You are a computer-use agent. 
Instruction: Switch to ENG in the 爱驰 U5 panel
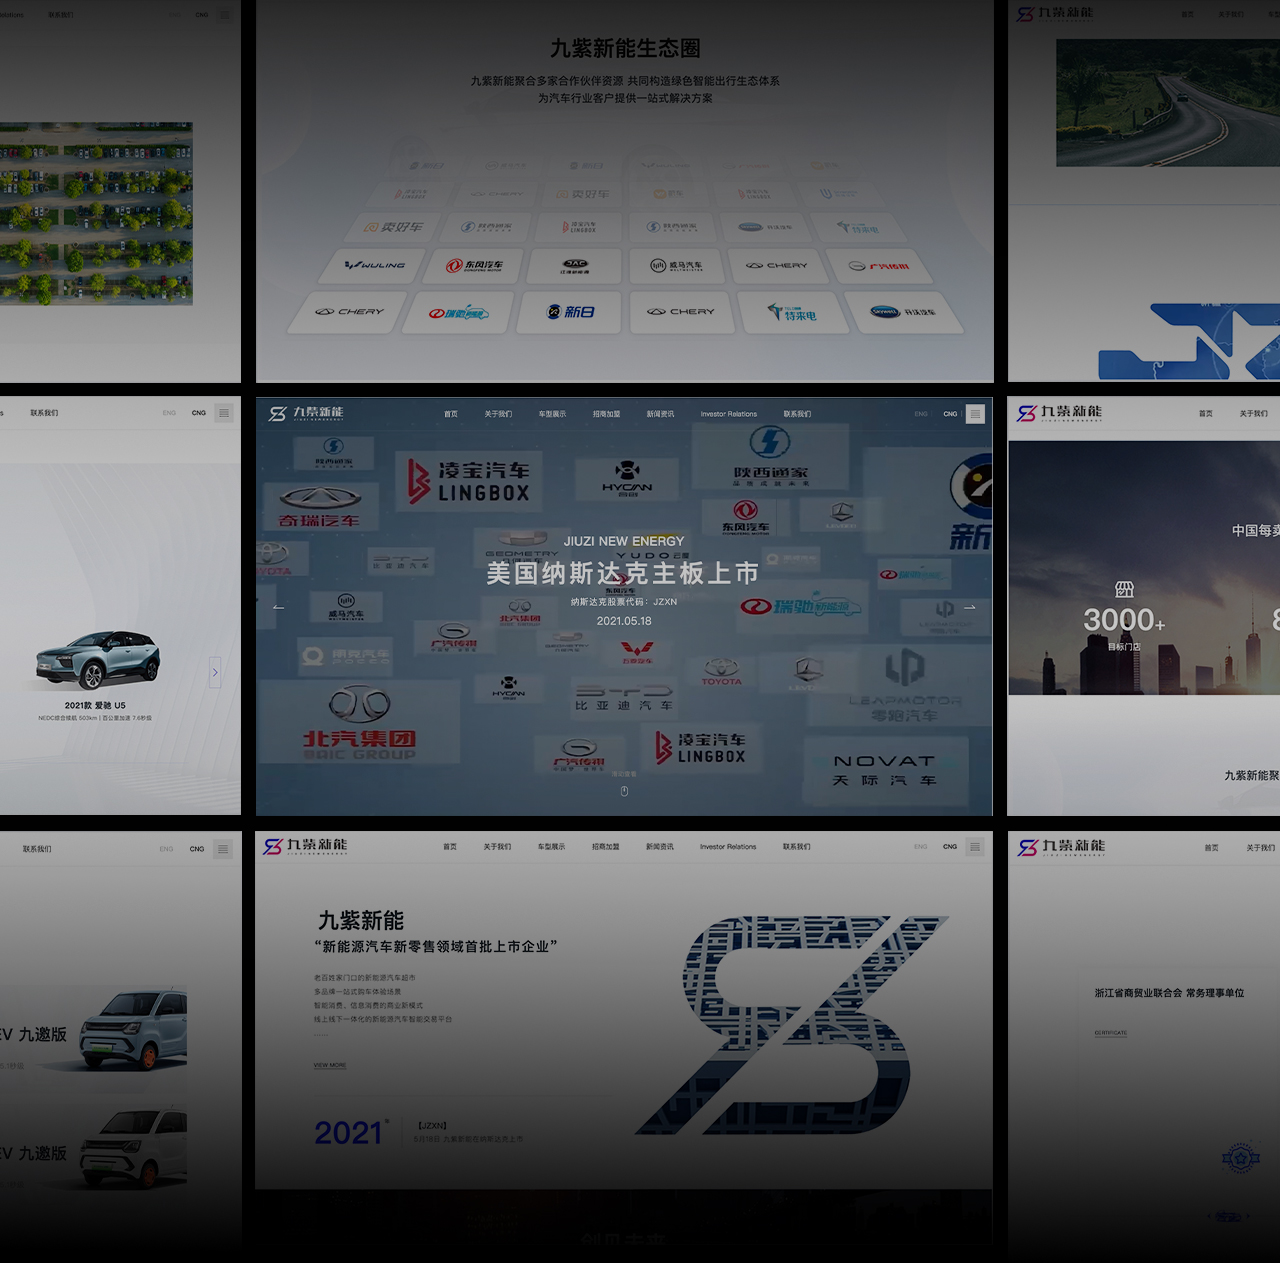[x=169, y=413]
